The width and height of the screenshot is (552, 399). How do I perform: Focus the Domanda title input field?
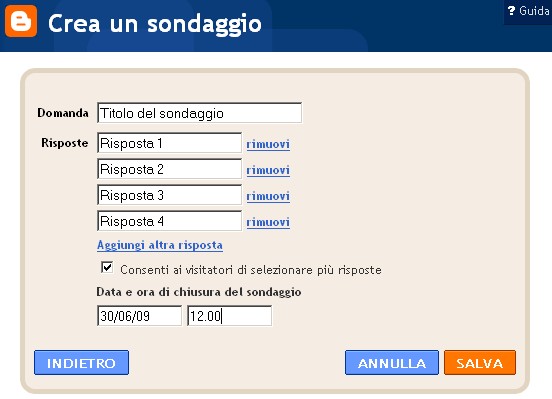coord(200,113)
